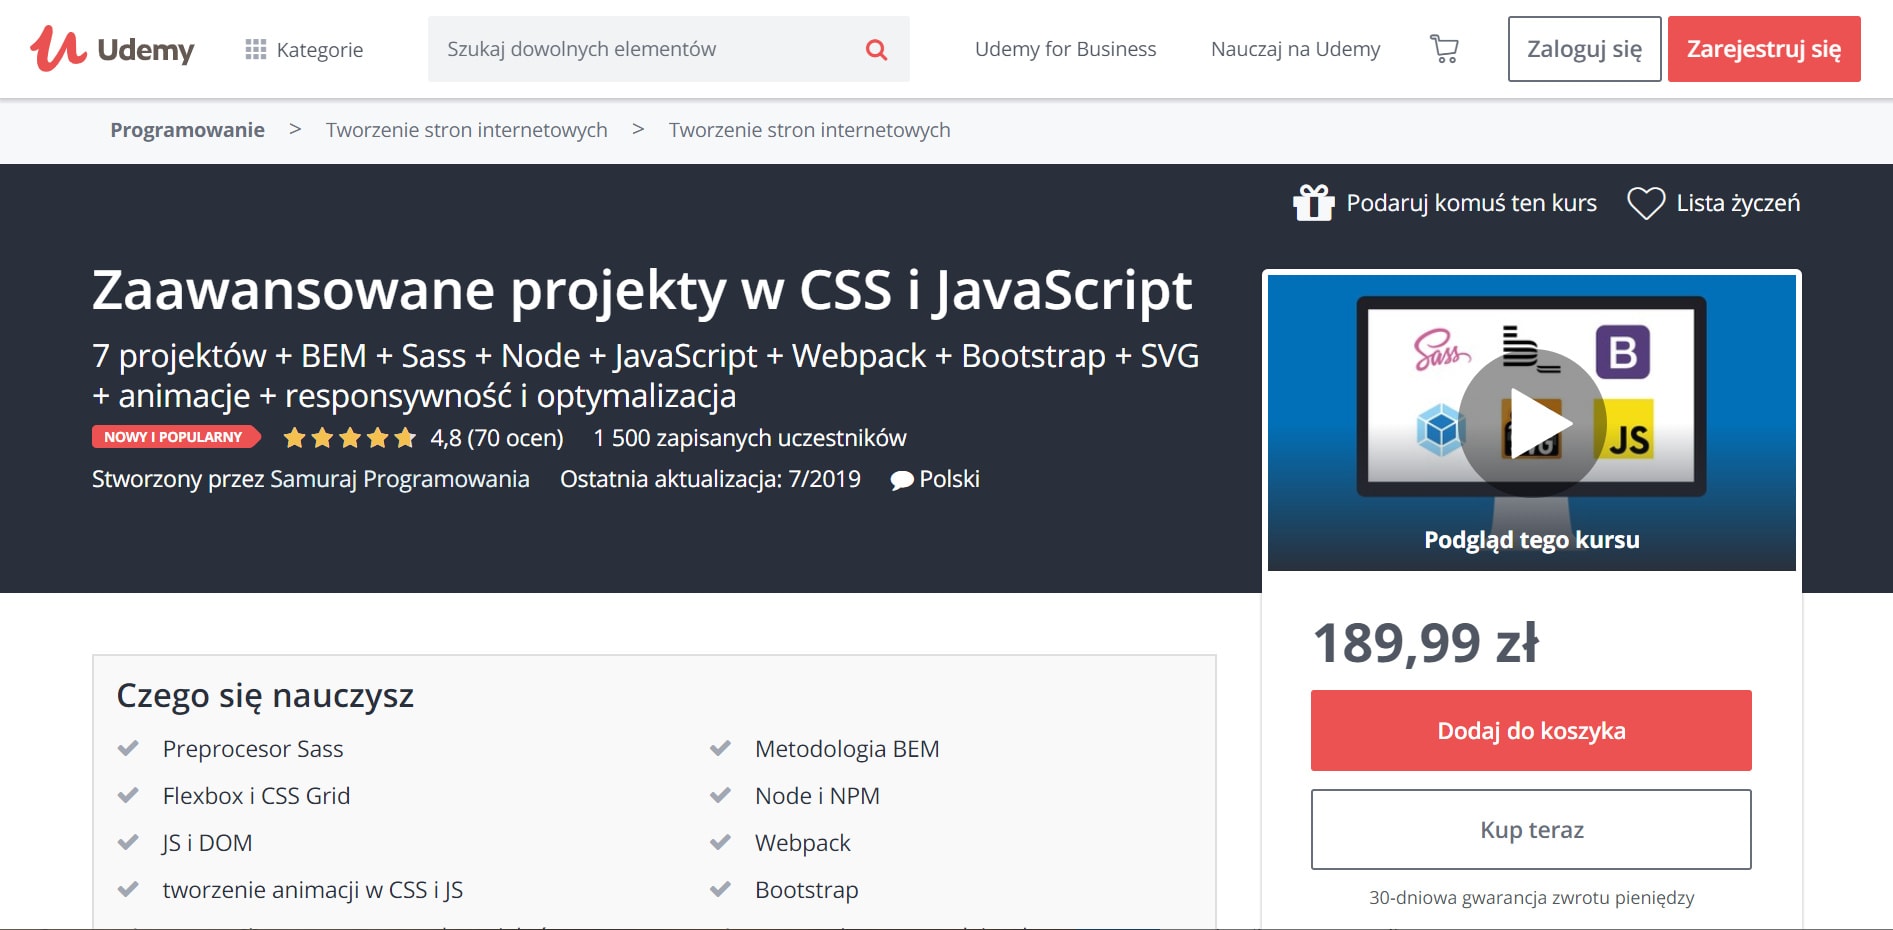Click checkmark beside tworzenie animacji

coord(128,889)
